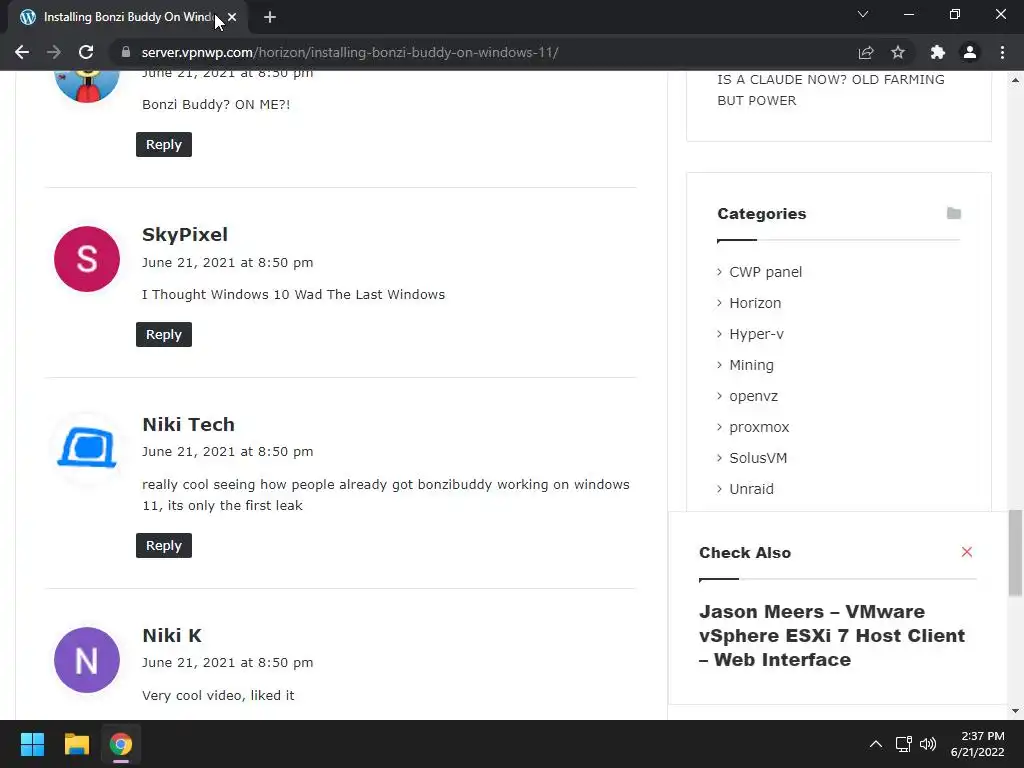1024x768 pixels.
Task: Click the scrollbar up arrow
Action: (1015, 80)
